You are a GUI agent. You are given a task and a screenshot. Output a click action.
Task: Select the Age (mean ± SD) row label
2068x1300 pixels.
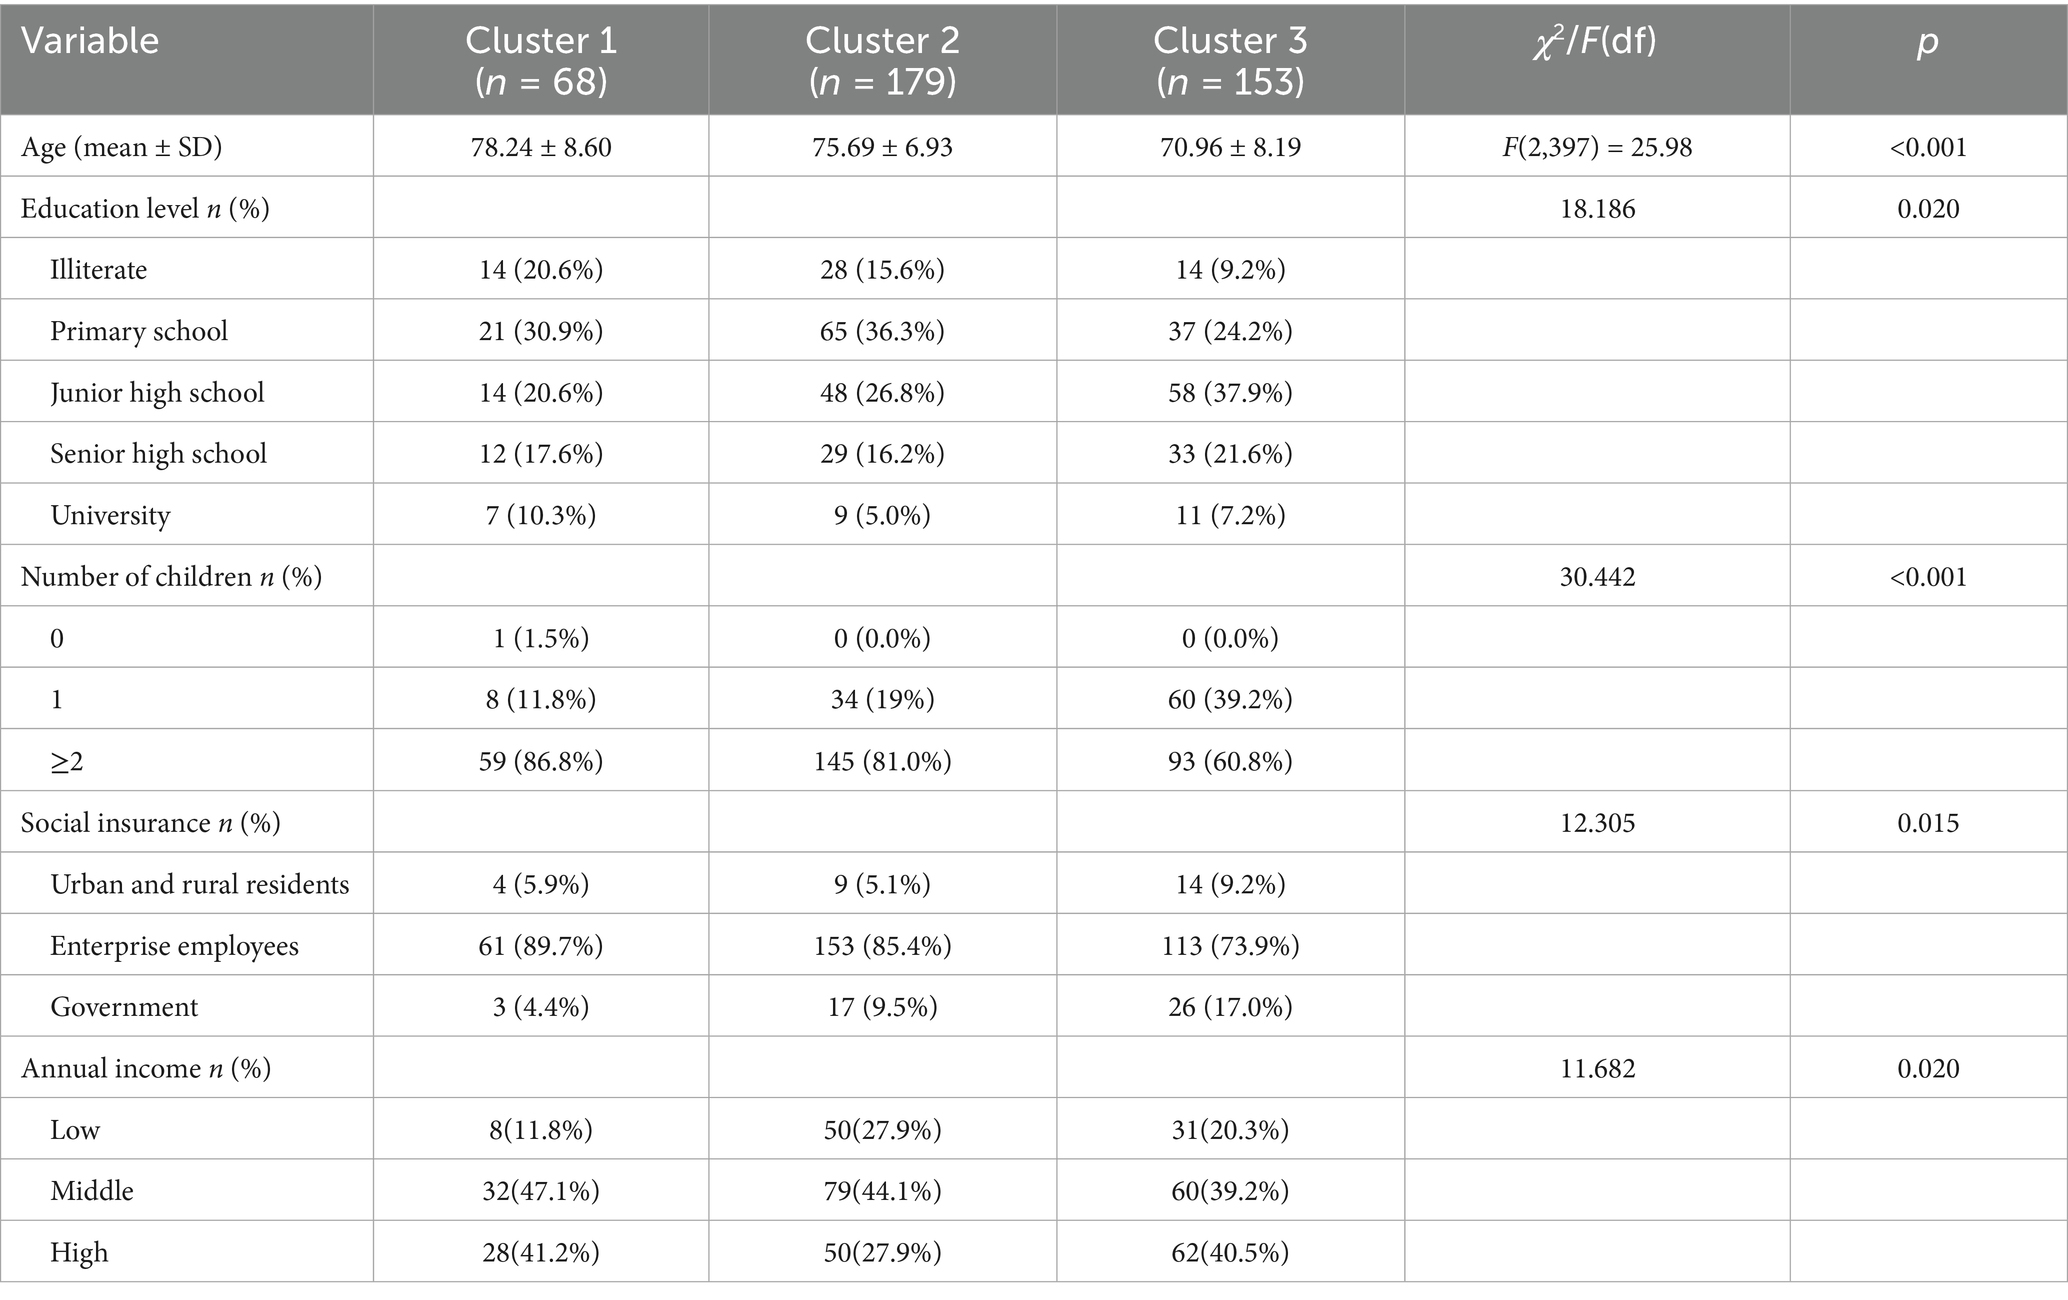[x=121, y=147]
